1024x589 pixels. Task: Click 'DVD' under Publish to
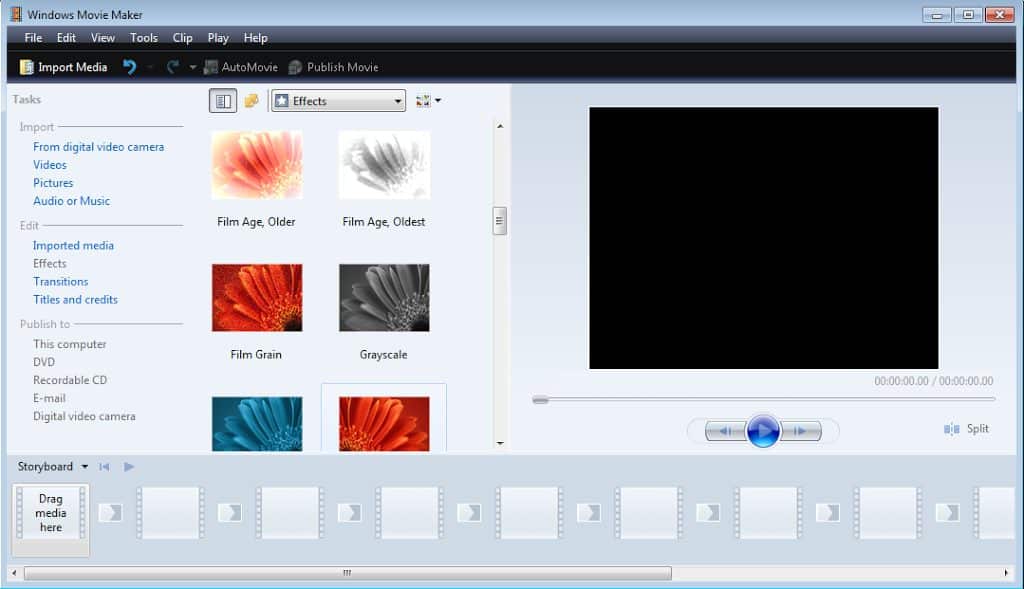(x=44, y=362)
